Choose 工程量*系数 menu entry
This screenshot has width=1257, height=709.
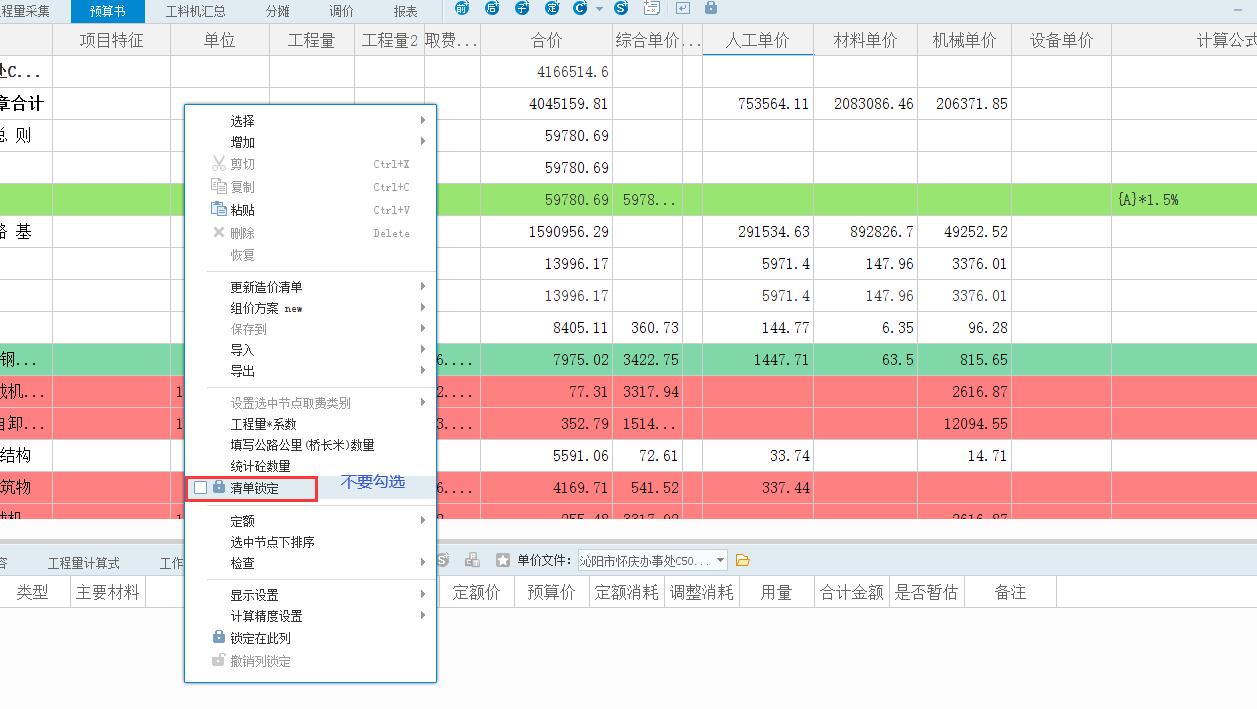pyautogui.click(x=310, y=424)
